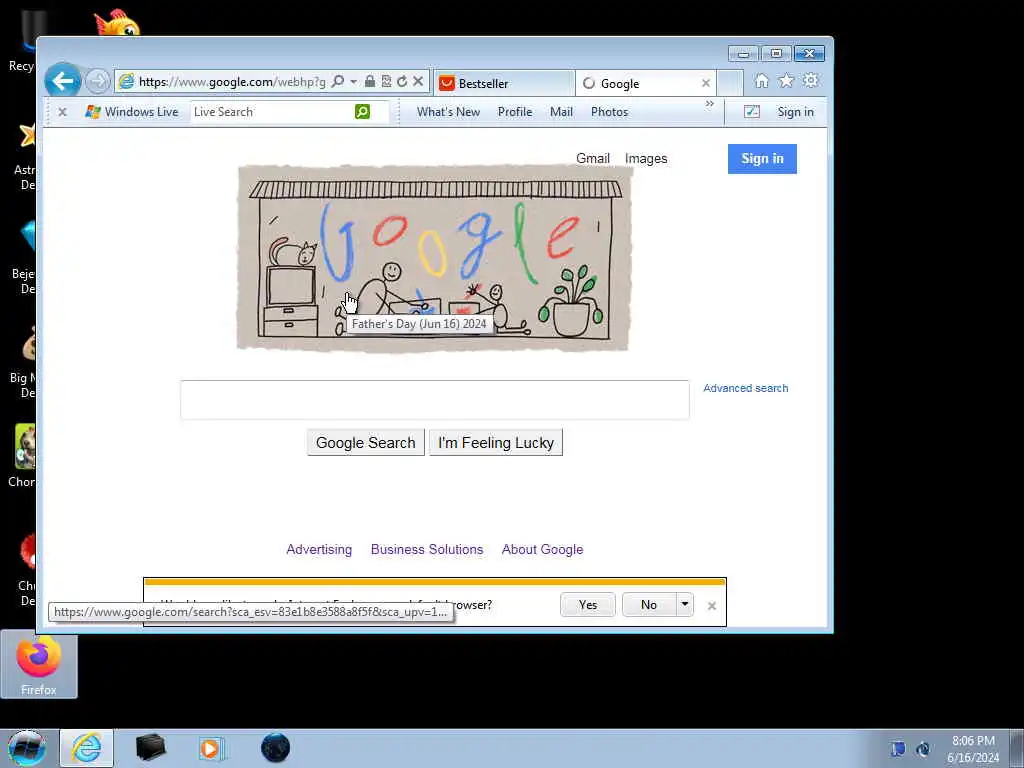Open the Business Solutions link

click(x=427, y=550)
